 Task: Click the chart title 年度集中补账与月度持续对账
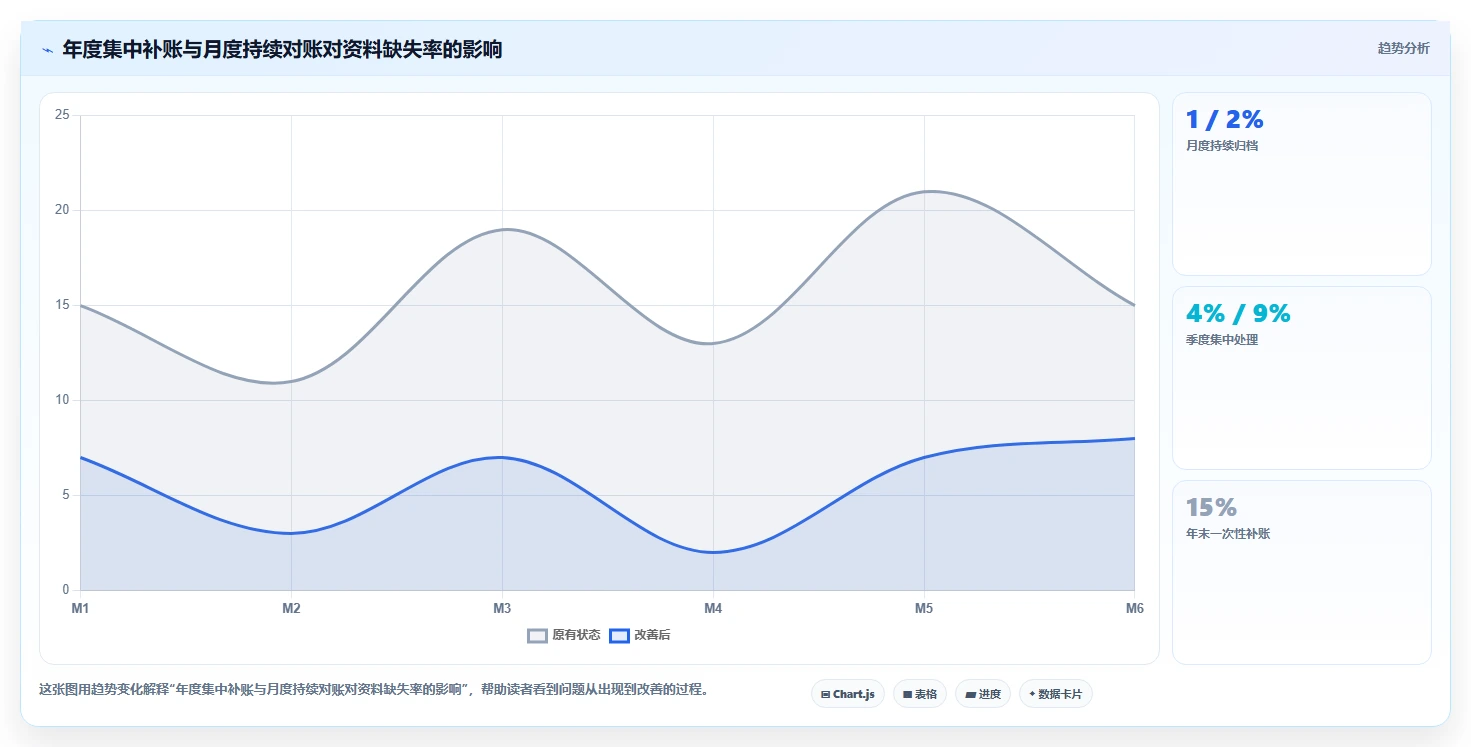pos(282,49)
